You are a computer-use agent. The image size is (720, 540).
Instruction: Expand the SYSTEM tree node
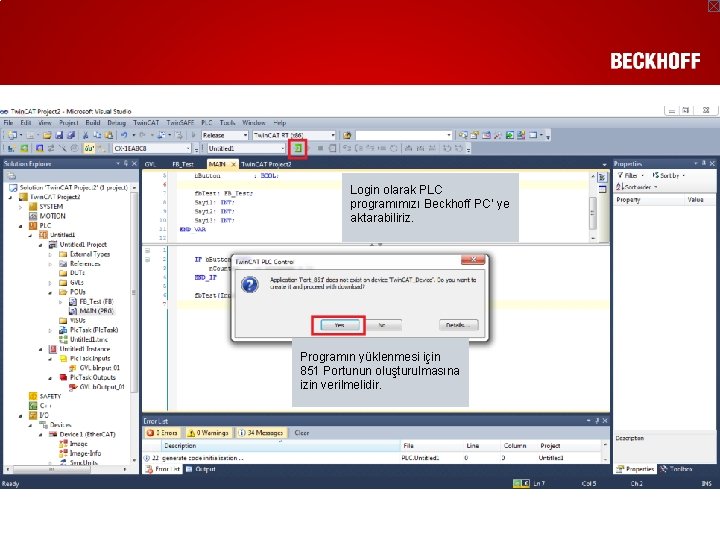click(x=20, y=207)
